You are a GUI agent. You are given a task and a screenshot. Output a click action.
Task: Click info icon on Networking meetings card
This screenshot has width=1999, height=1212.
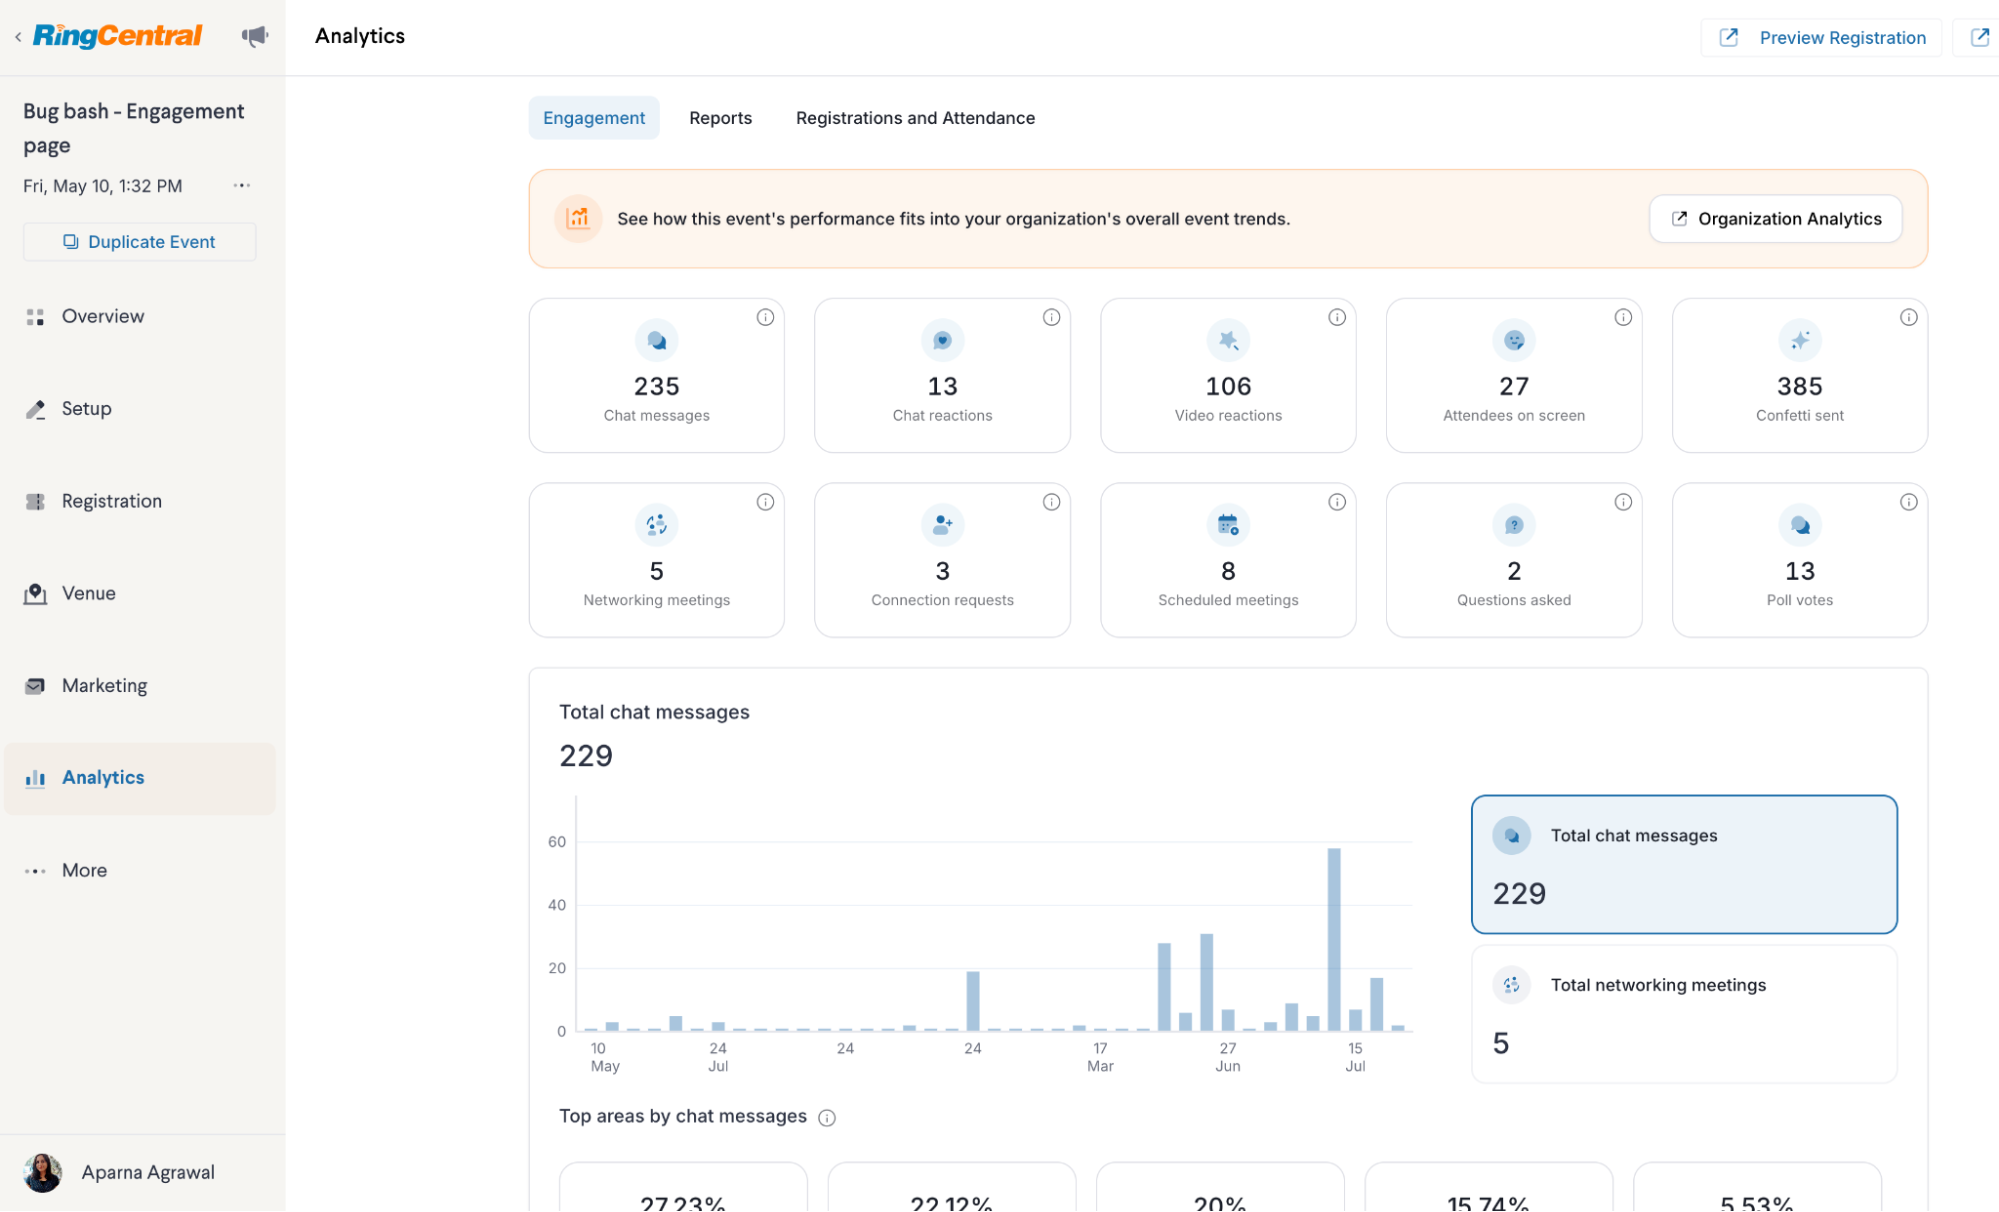(x=765, y=502)
